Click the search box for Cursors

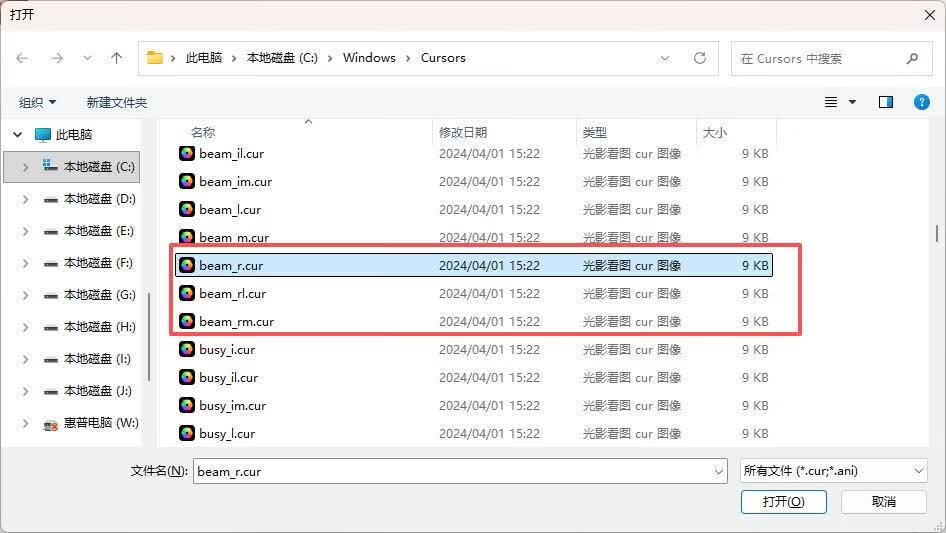pyautogui.click(x=831, y=59)
